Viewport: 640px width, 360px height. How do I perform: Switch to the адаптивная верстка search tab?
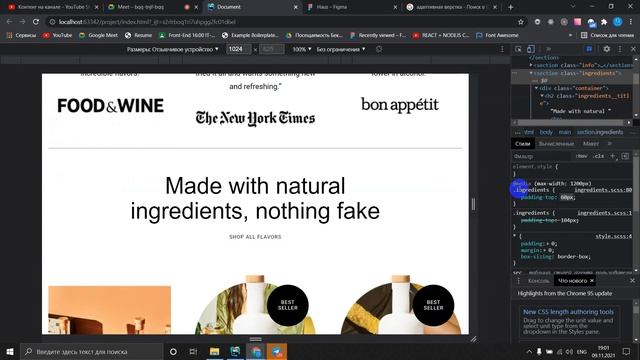click(x=451, y=7)
